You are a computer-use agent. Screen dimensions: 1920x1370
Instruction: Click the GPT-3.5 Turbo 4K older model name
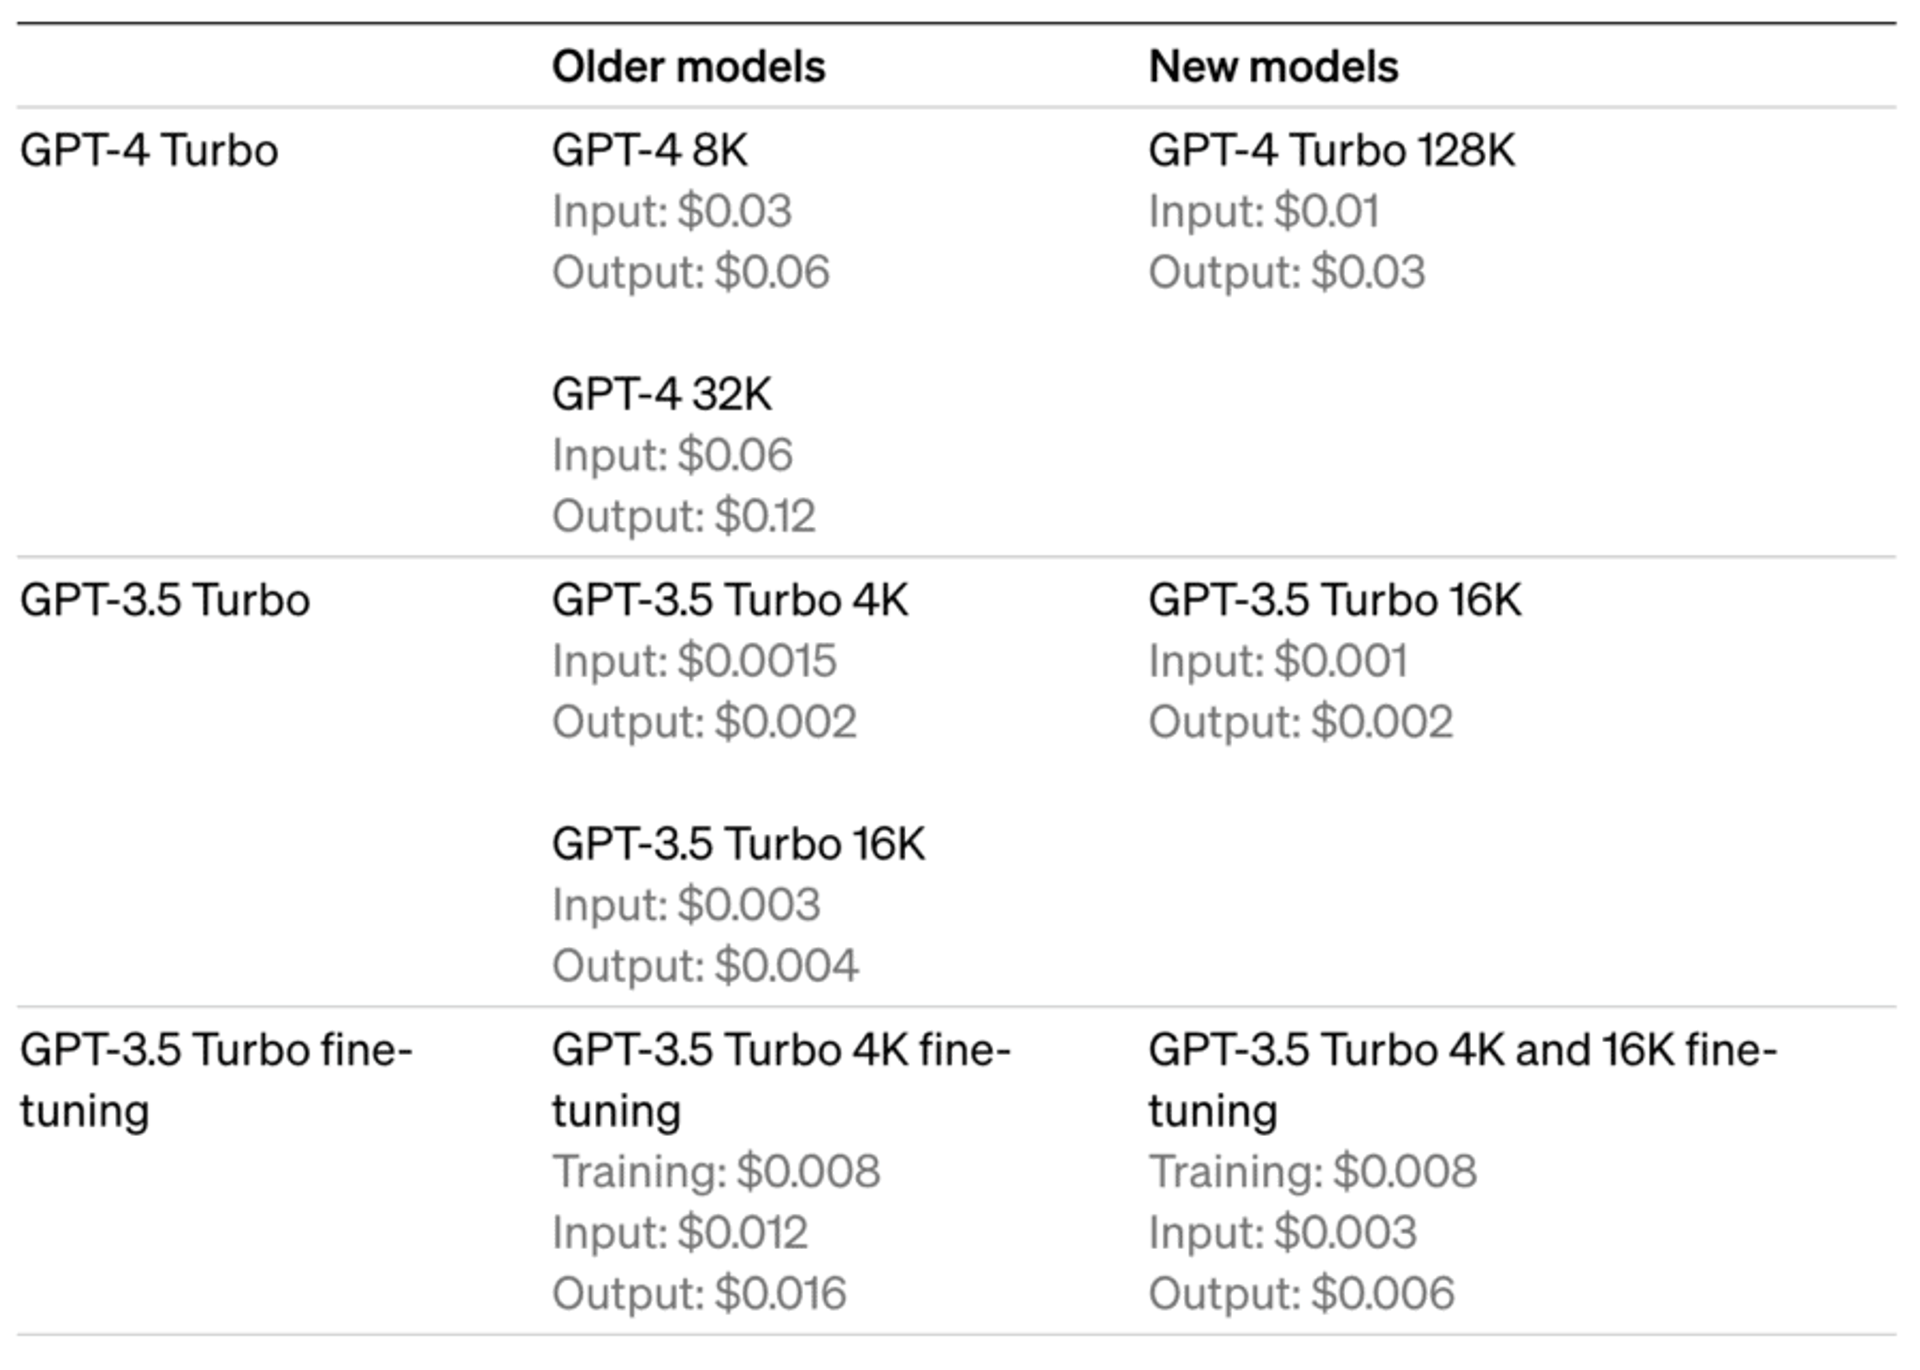coord(730,600)
